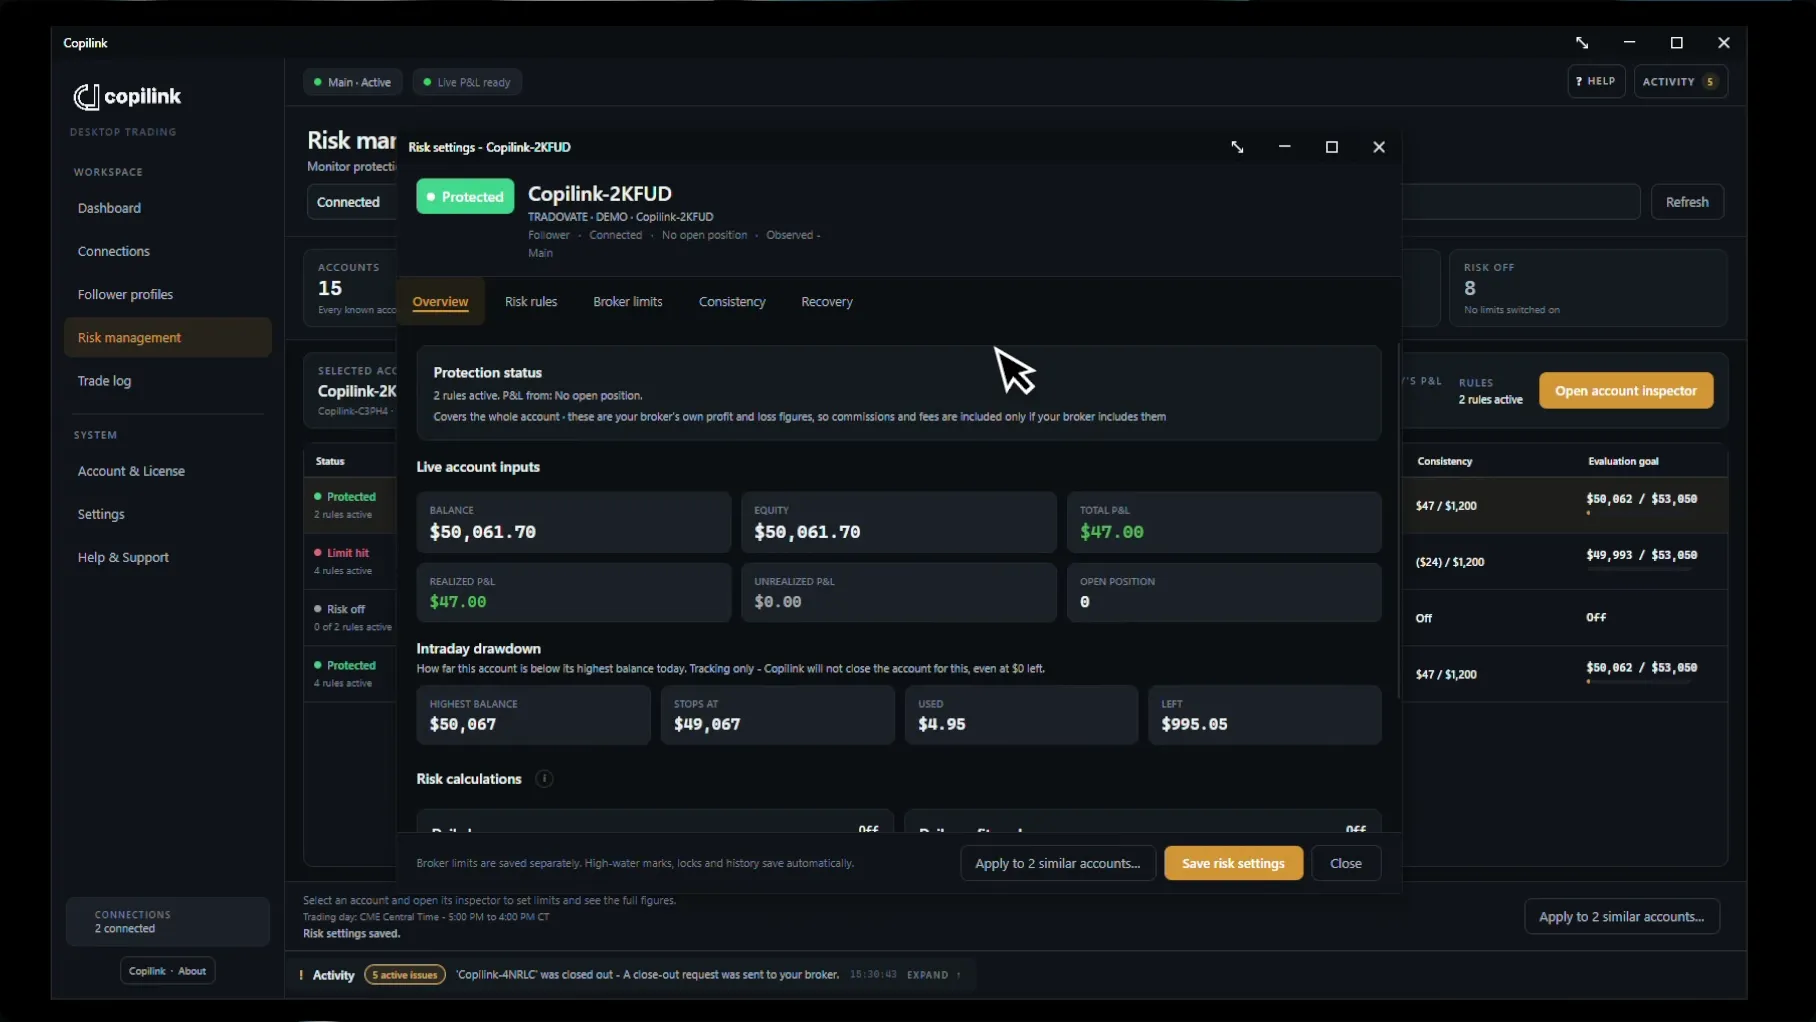1816x1022 pixels.
Task: Click the Connections 2 connected panel
Action: [168, 922]
